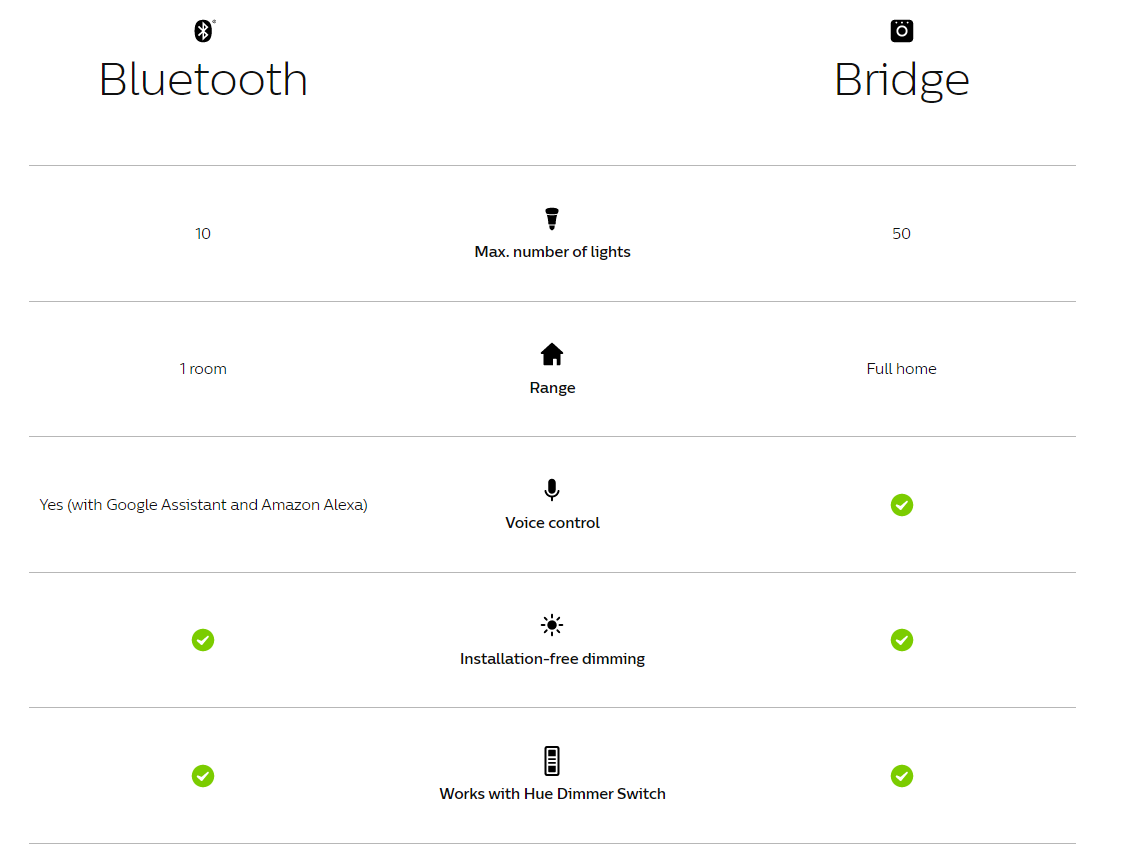Click the Full home range value

coord(902,369)
